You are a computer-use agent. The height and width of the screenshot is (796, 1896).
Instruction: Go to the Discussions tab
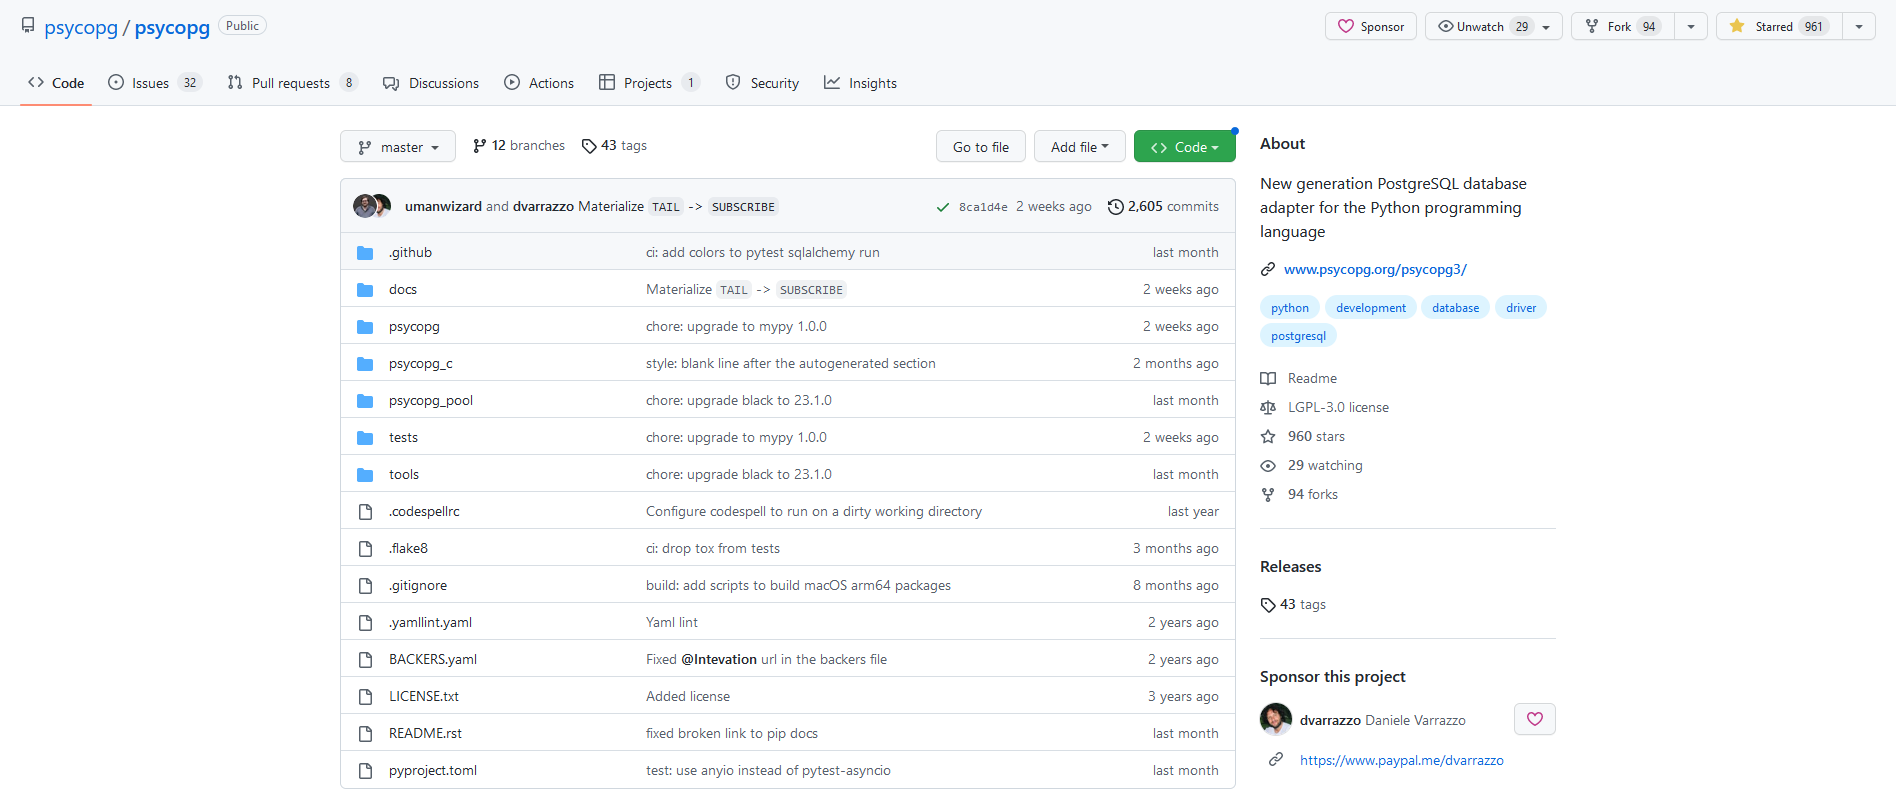coord(431,83)
